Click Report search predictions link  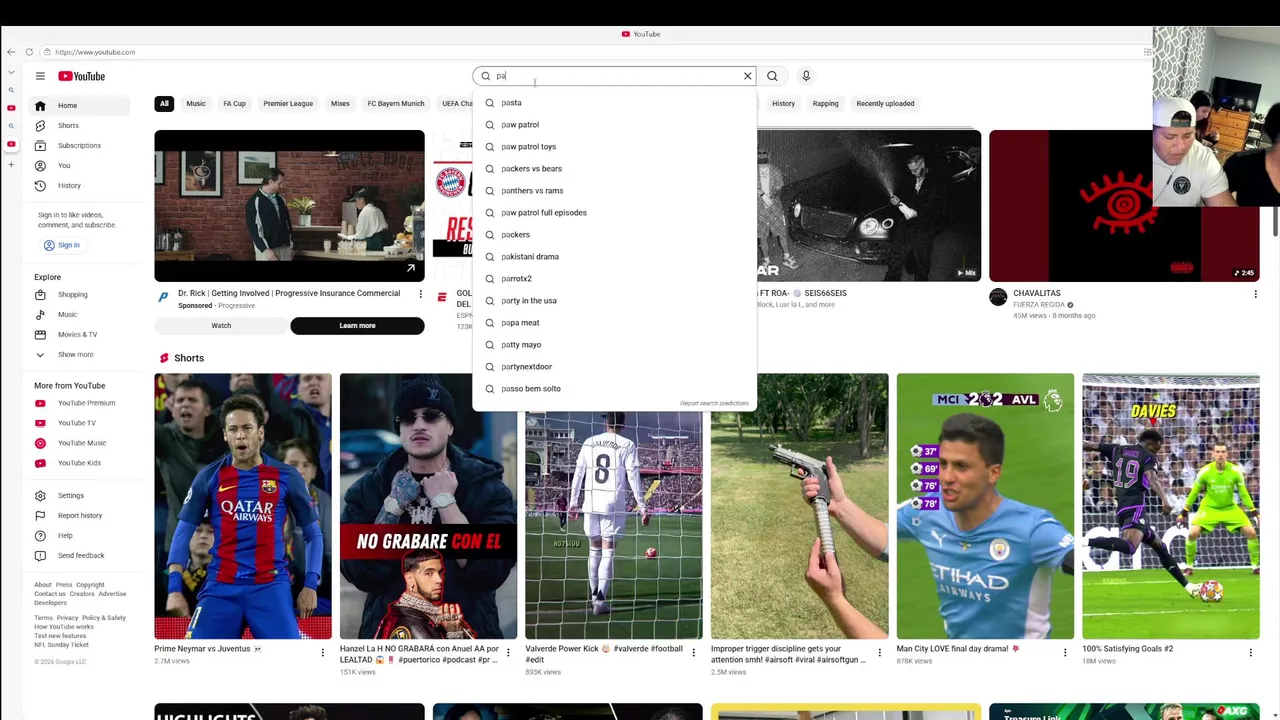click(x=714, y=403)
